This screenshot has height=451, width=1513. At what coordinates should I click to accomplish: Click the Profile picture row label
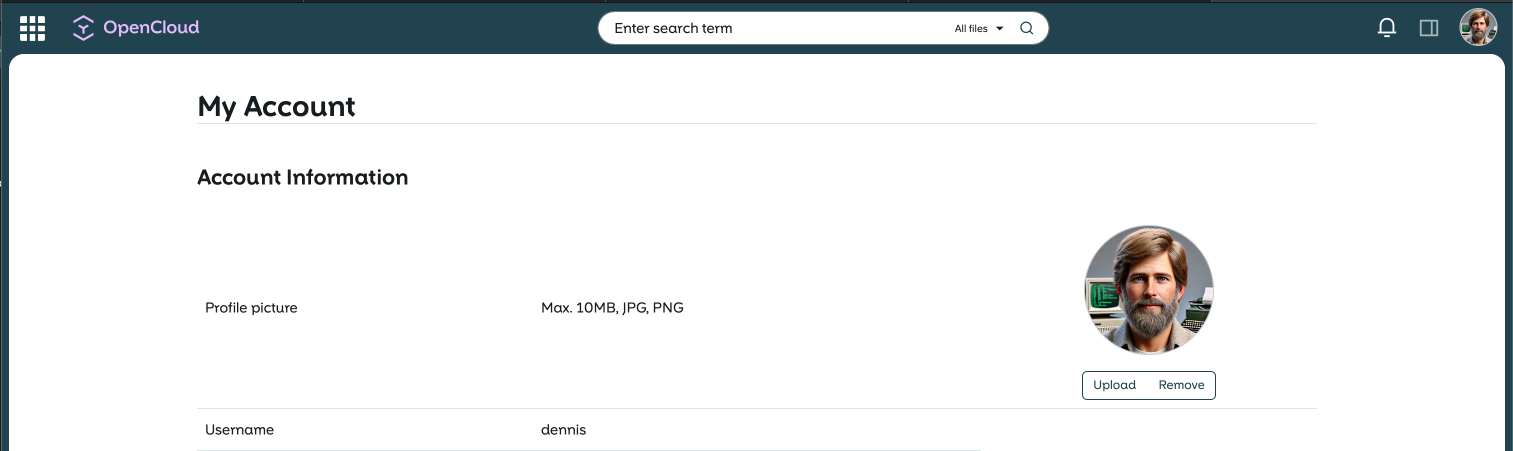(x=251, y=308)
